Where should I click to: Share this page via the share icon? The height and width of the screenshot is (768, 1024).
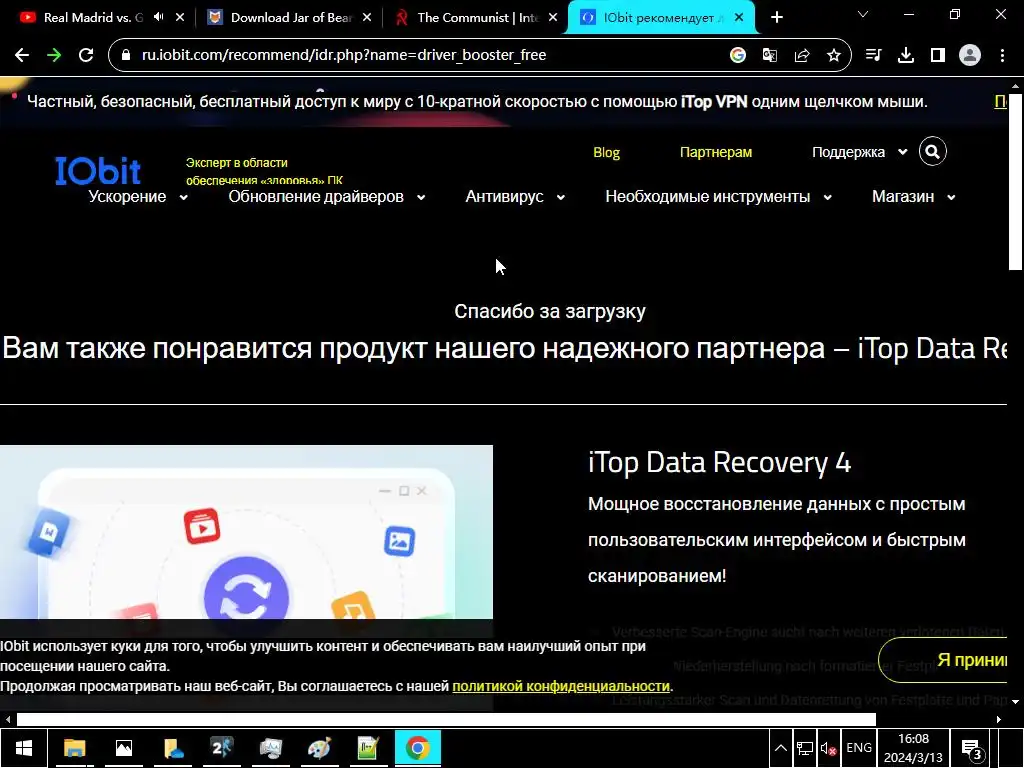[x=802, y=56]
